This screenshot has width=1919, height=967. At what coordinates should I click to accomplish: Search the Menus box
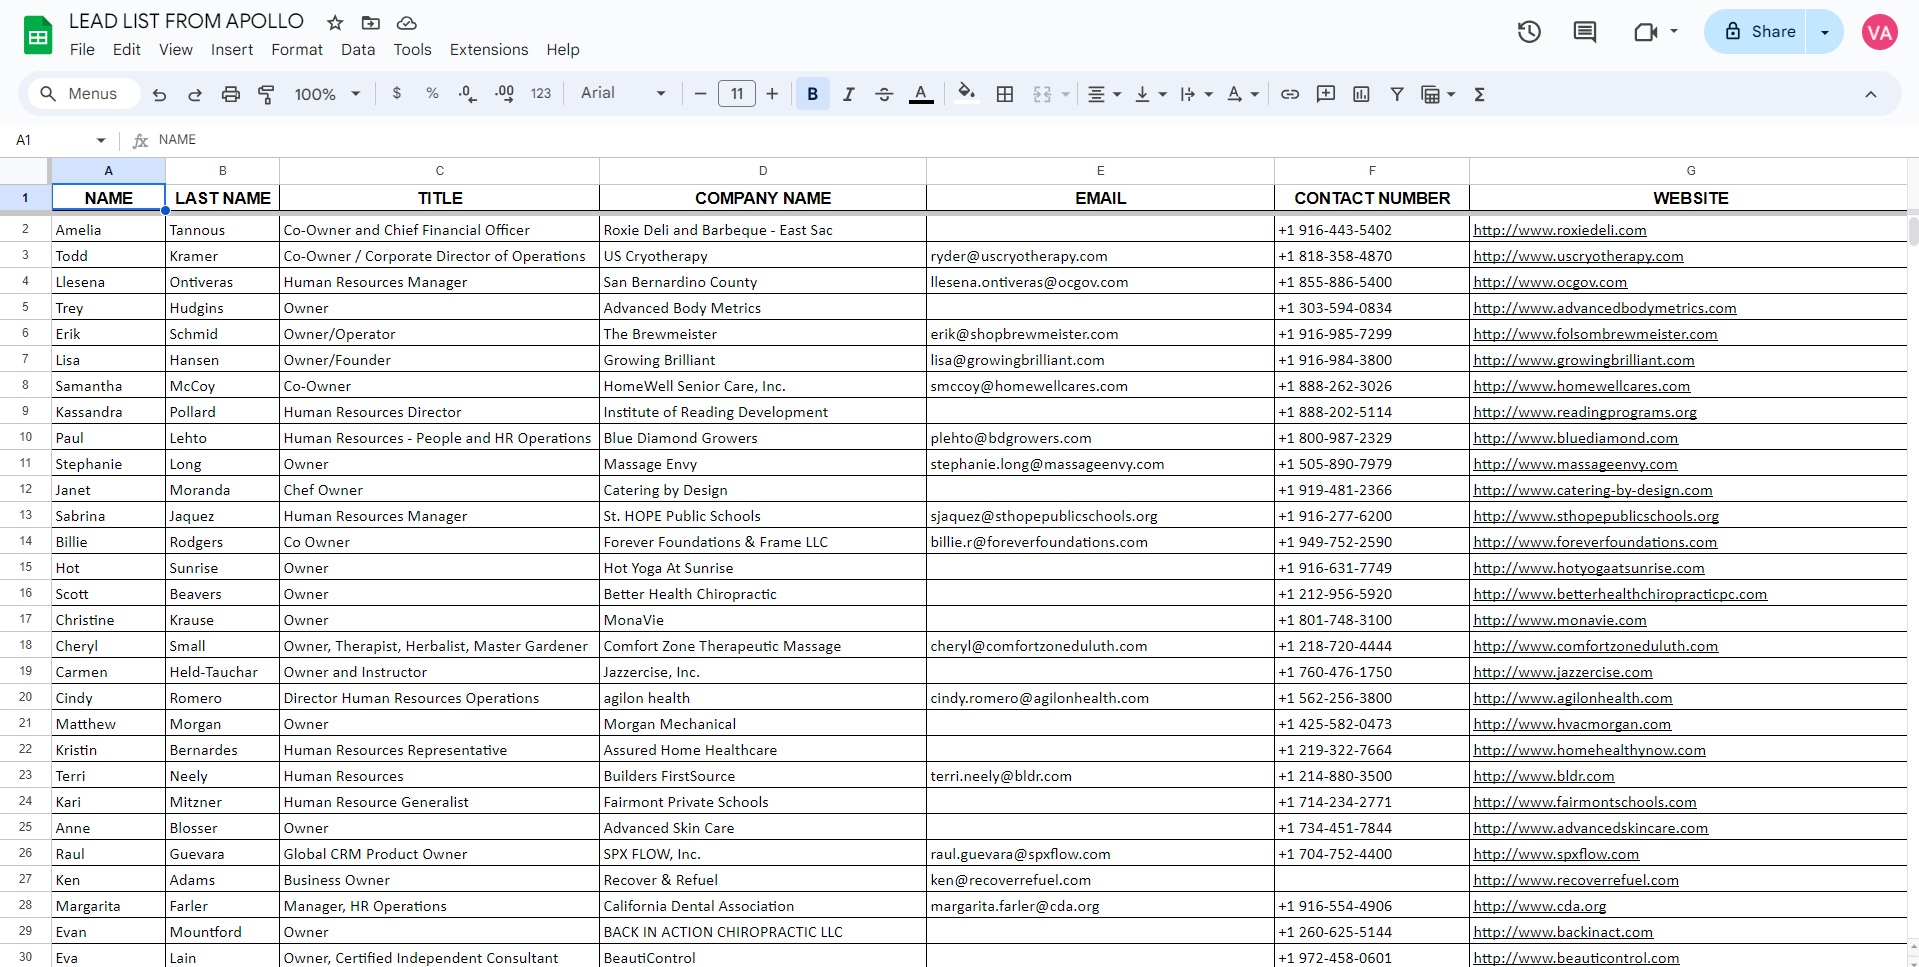[84, 93]
